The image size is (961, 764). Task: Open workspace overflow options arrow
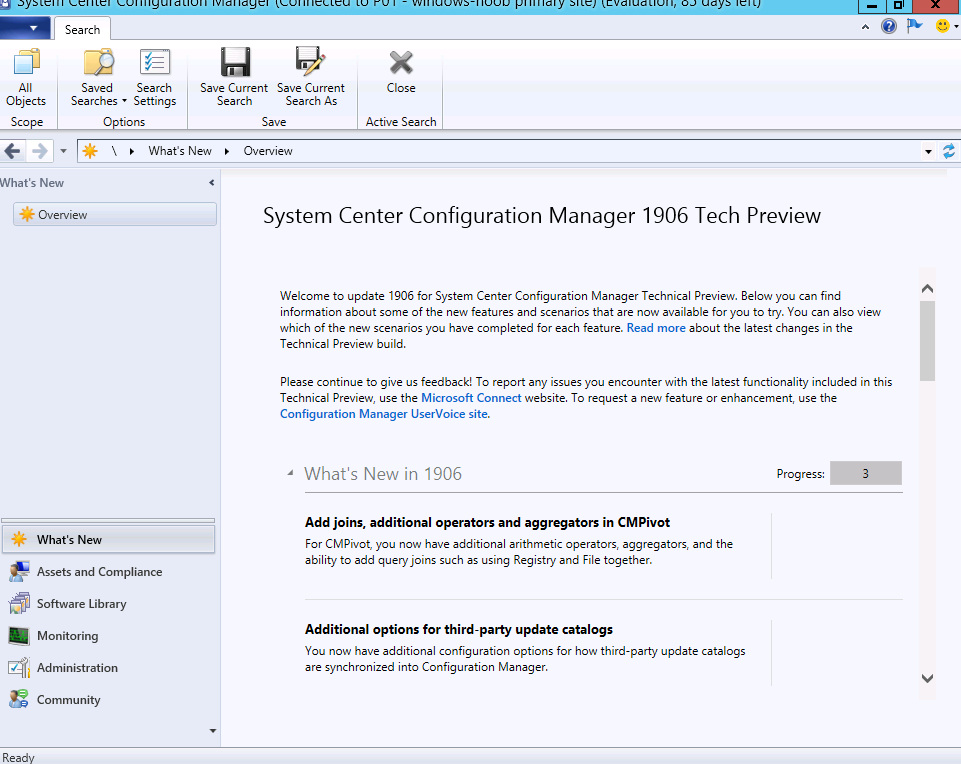point(213,730)
